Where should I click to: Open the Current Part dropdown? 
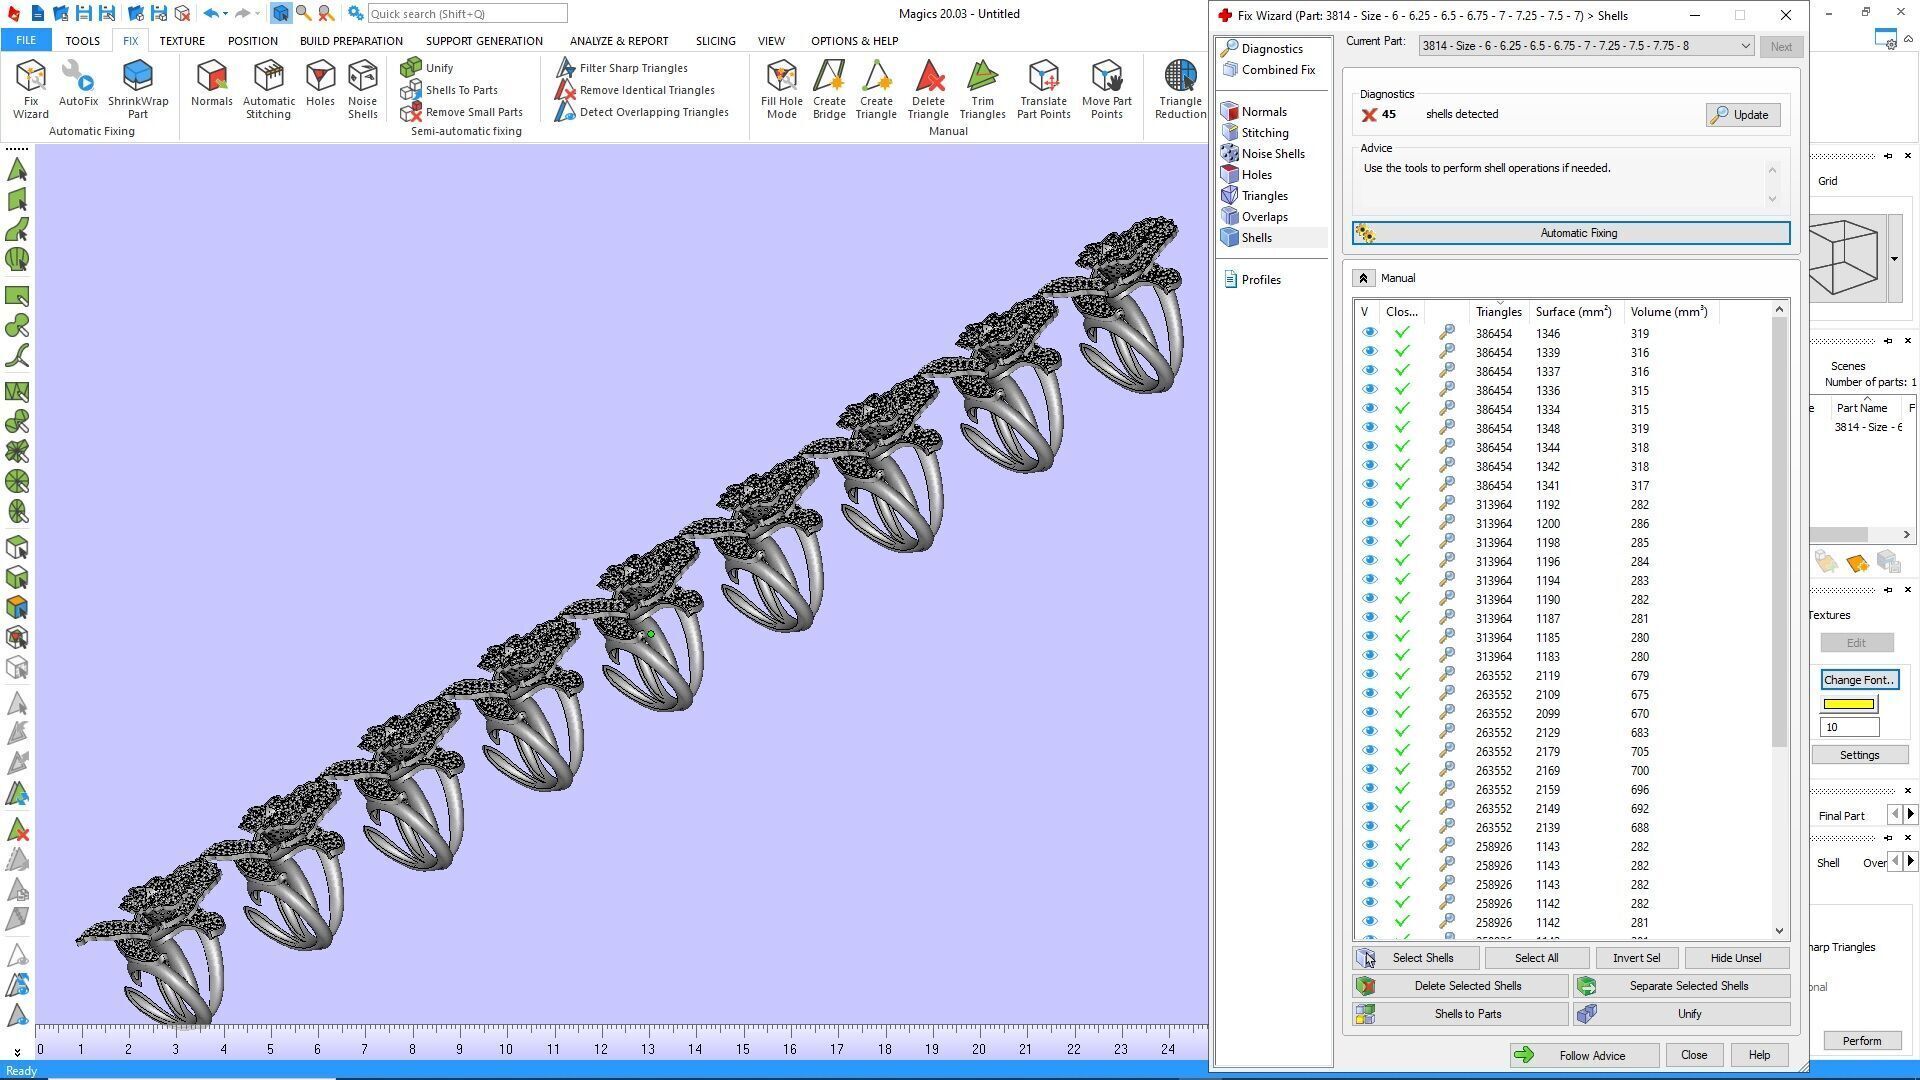click(1745, 46)
